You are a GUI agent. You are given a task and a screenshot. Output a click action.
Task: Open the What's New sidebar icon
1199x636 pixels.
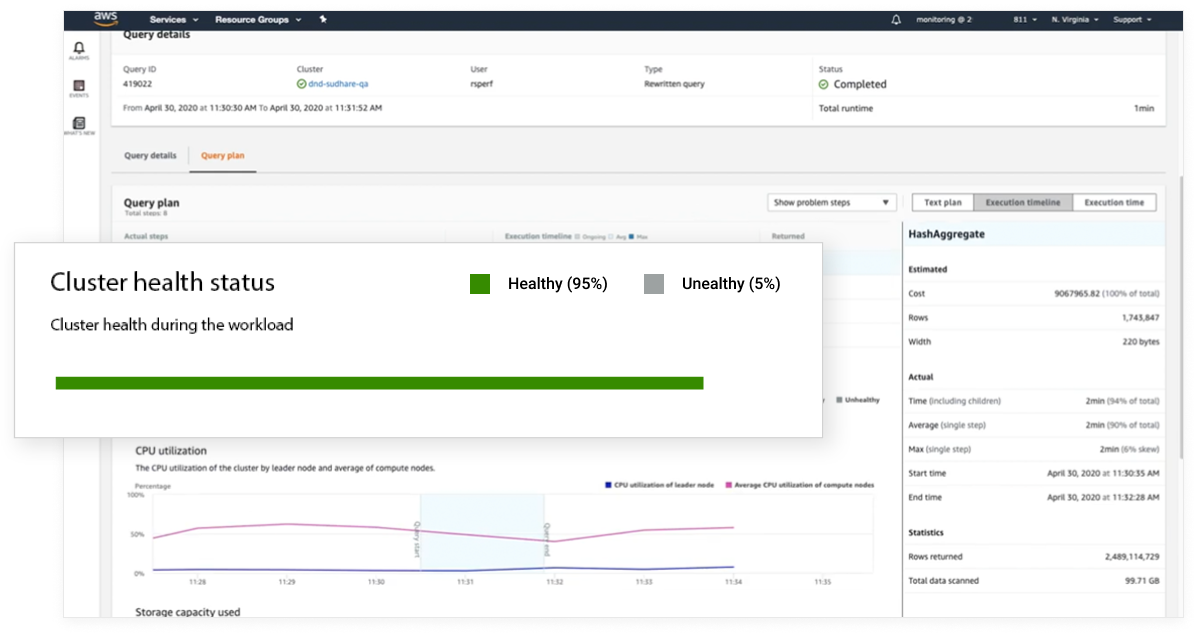click(x=79, y=124)
